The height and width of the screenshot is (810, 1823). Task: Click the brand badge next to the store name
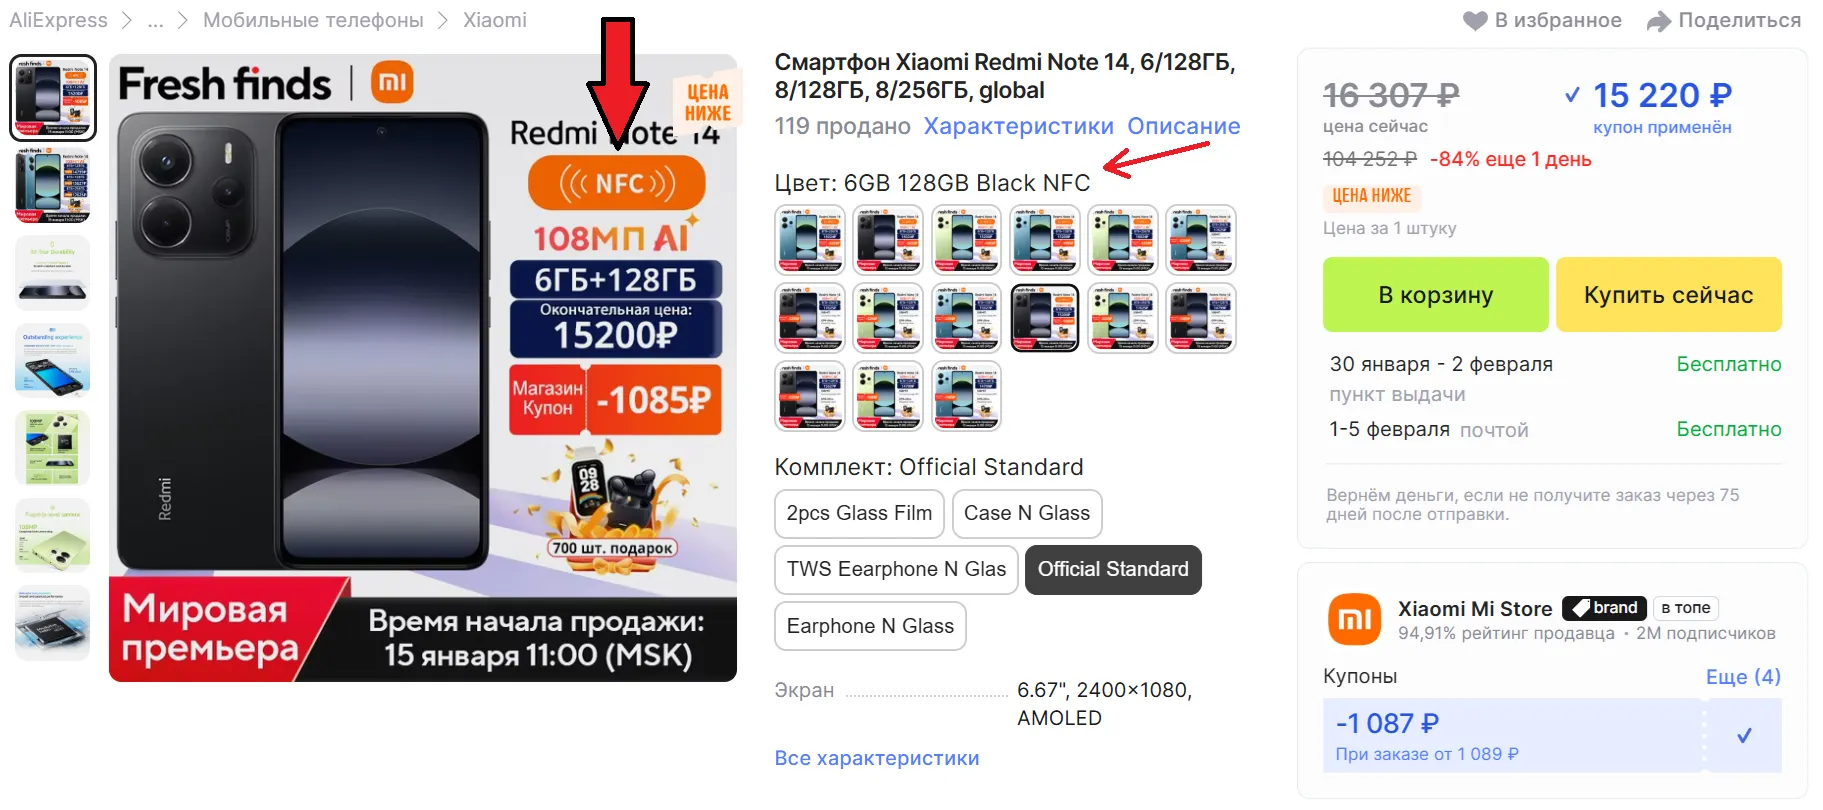[x=1604, y=608]
